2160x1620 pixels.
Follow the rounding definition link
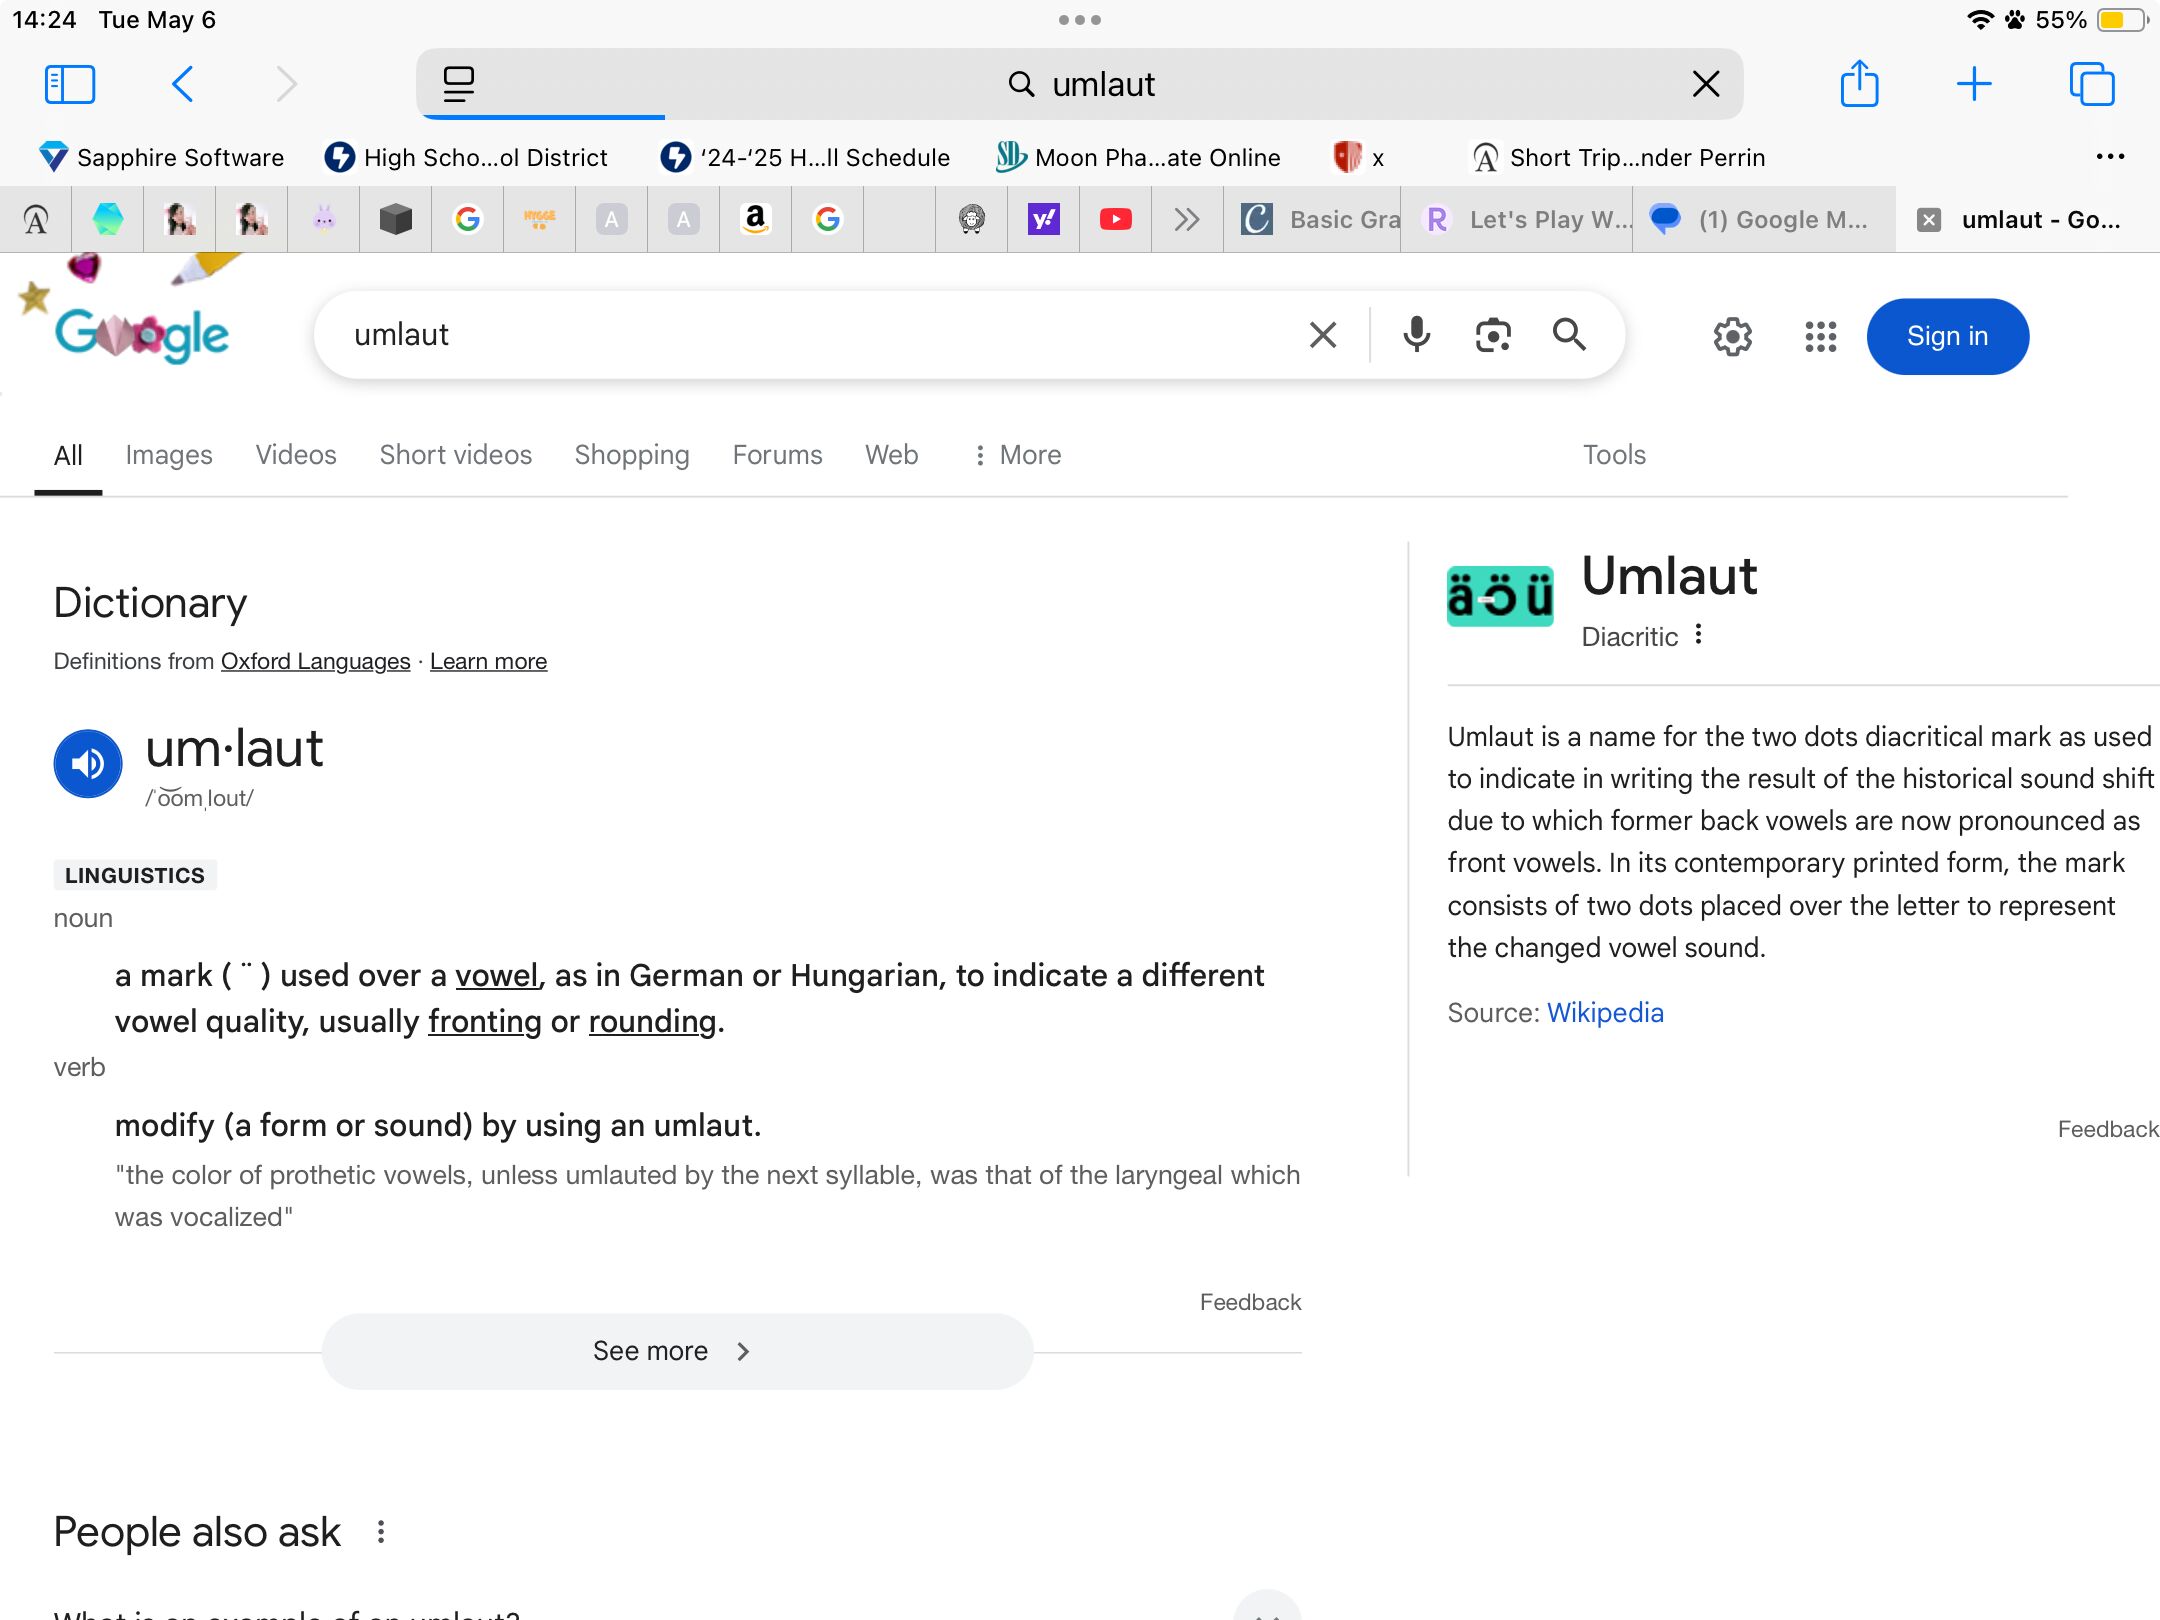click(653, 1021)
